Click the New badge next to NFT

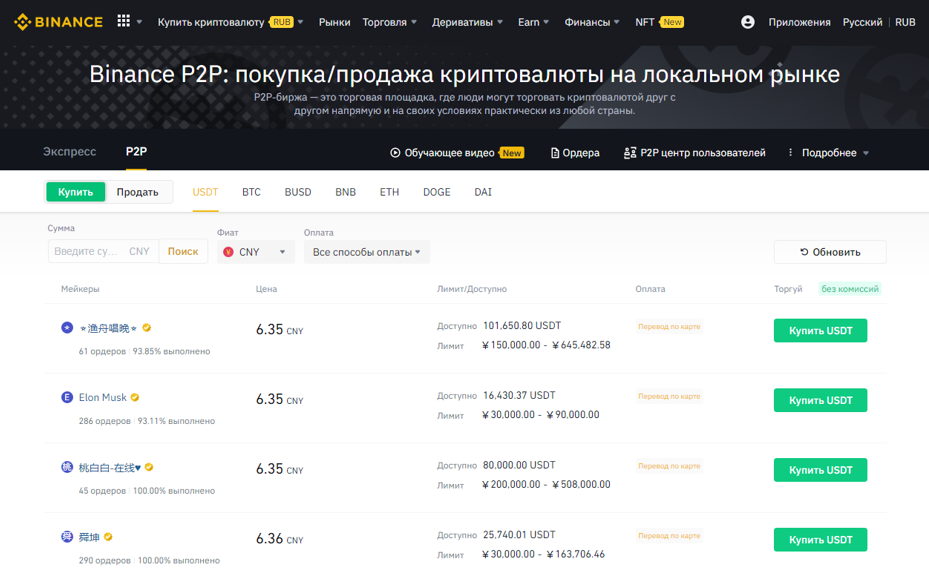[671, 22]
